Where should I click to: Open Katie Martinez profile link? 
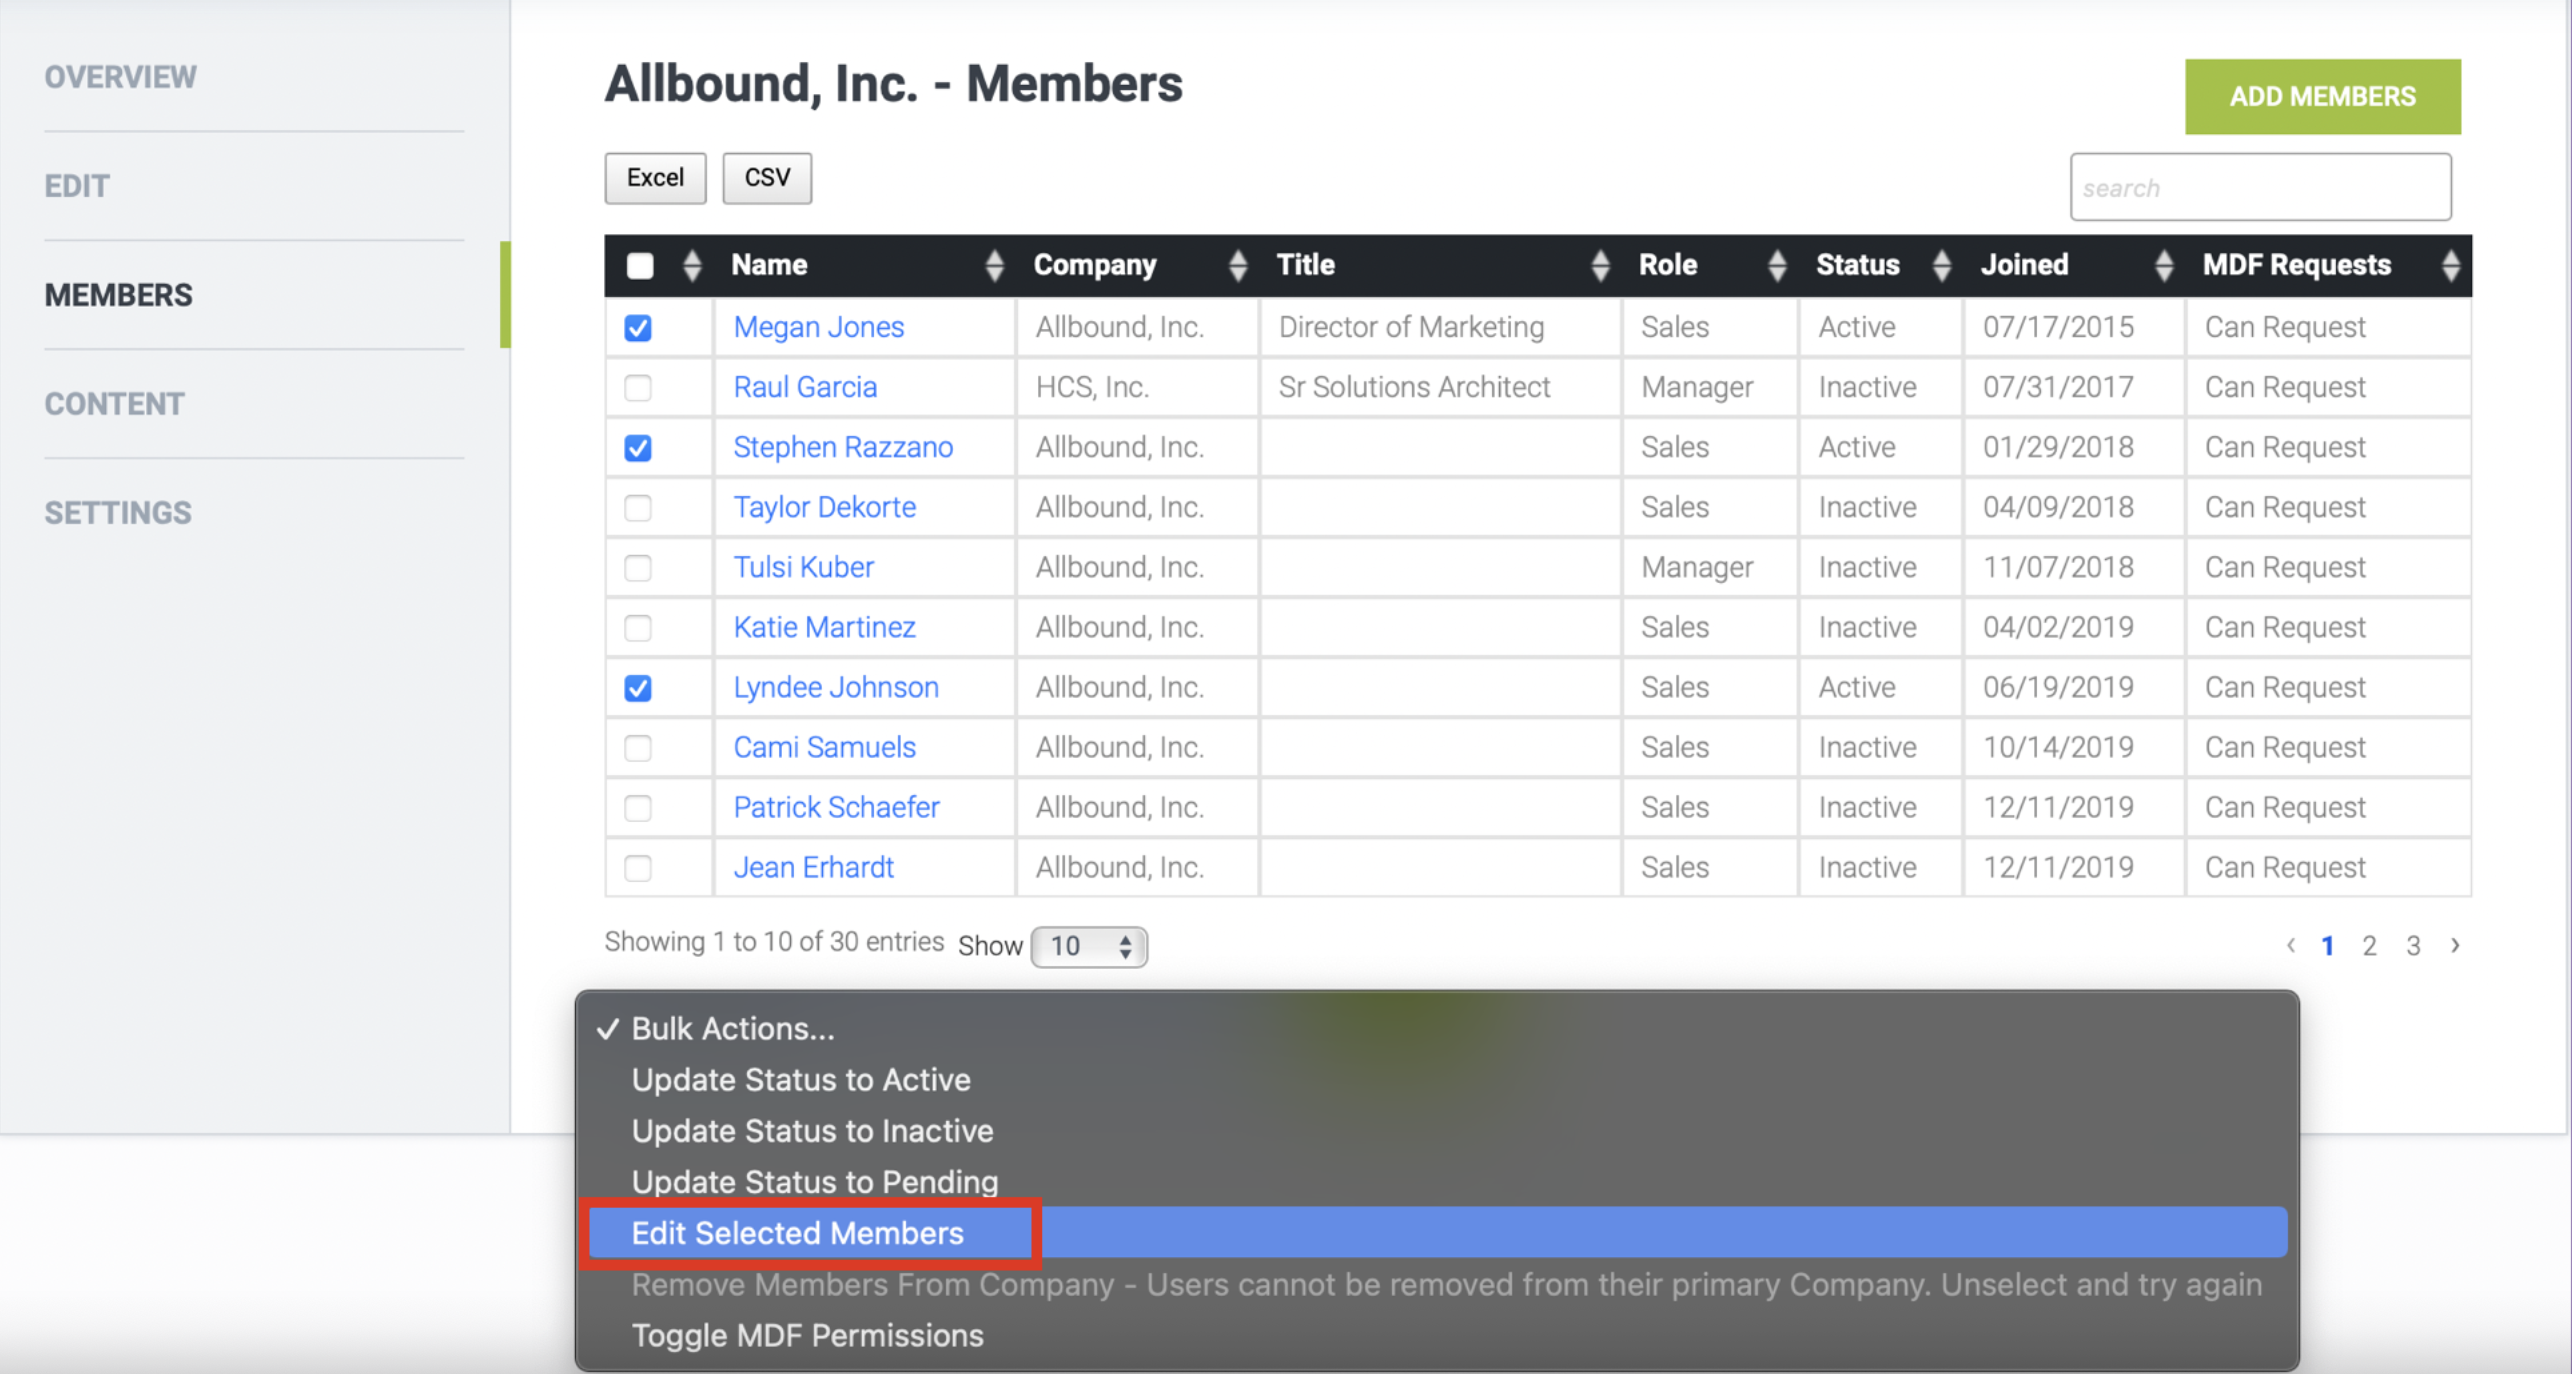click(824, 627)
